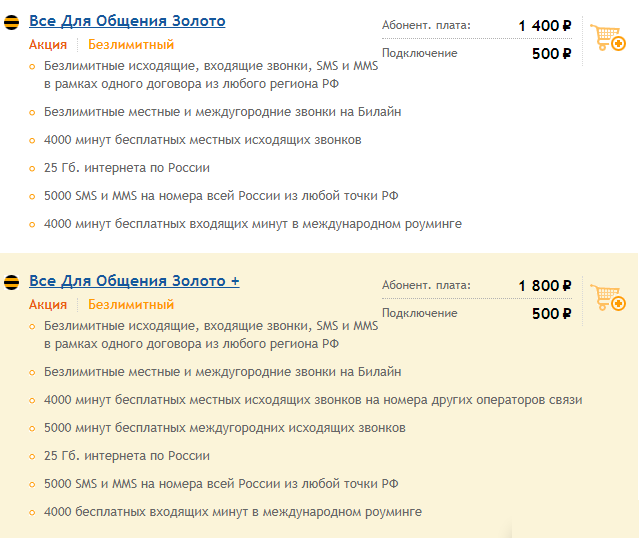Click the 1 800 ₽ subscription fee price
Screen dimensions: 640x538
click(x=545, y=286)
